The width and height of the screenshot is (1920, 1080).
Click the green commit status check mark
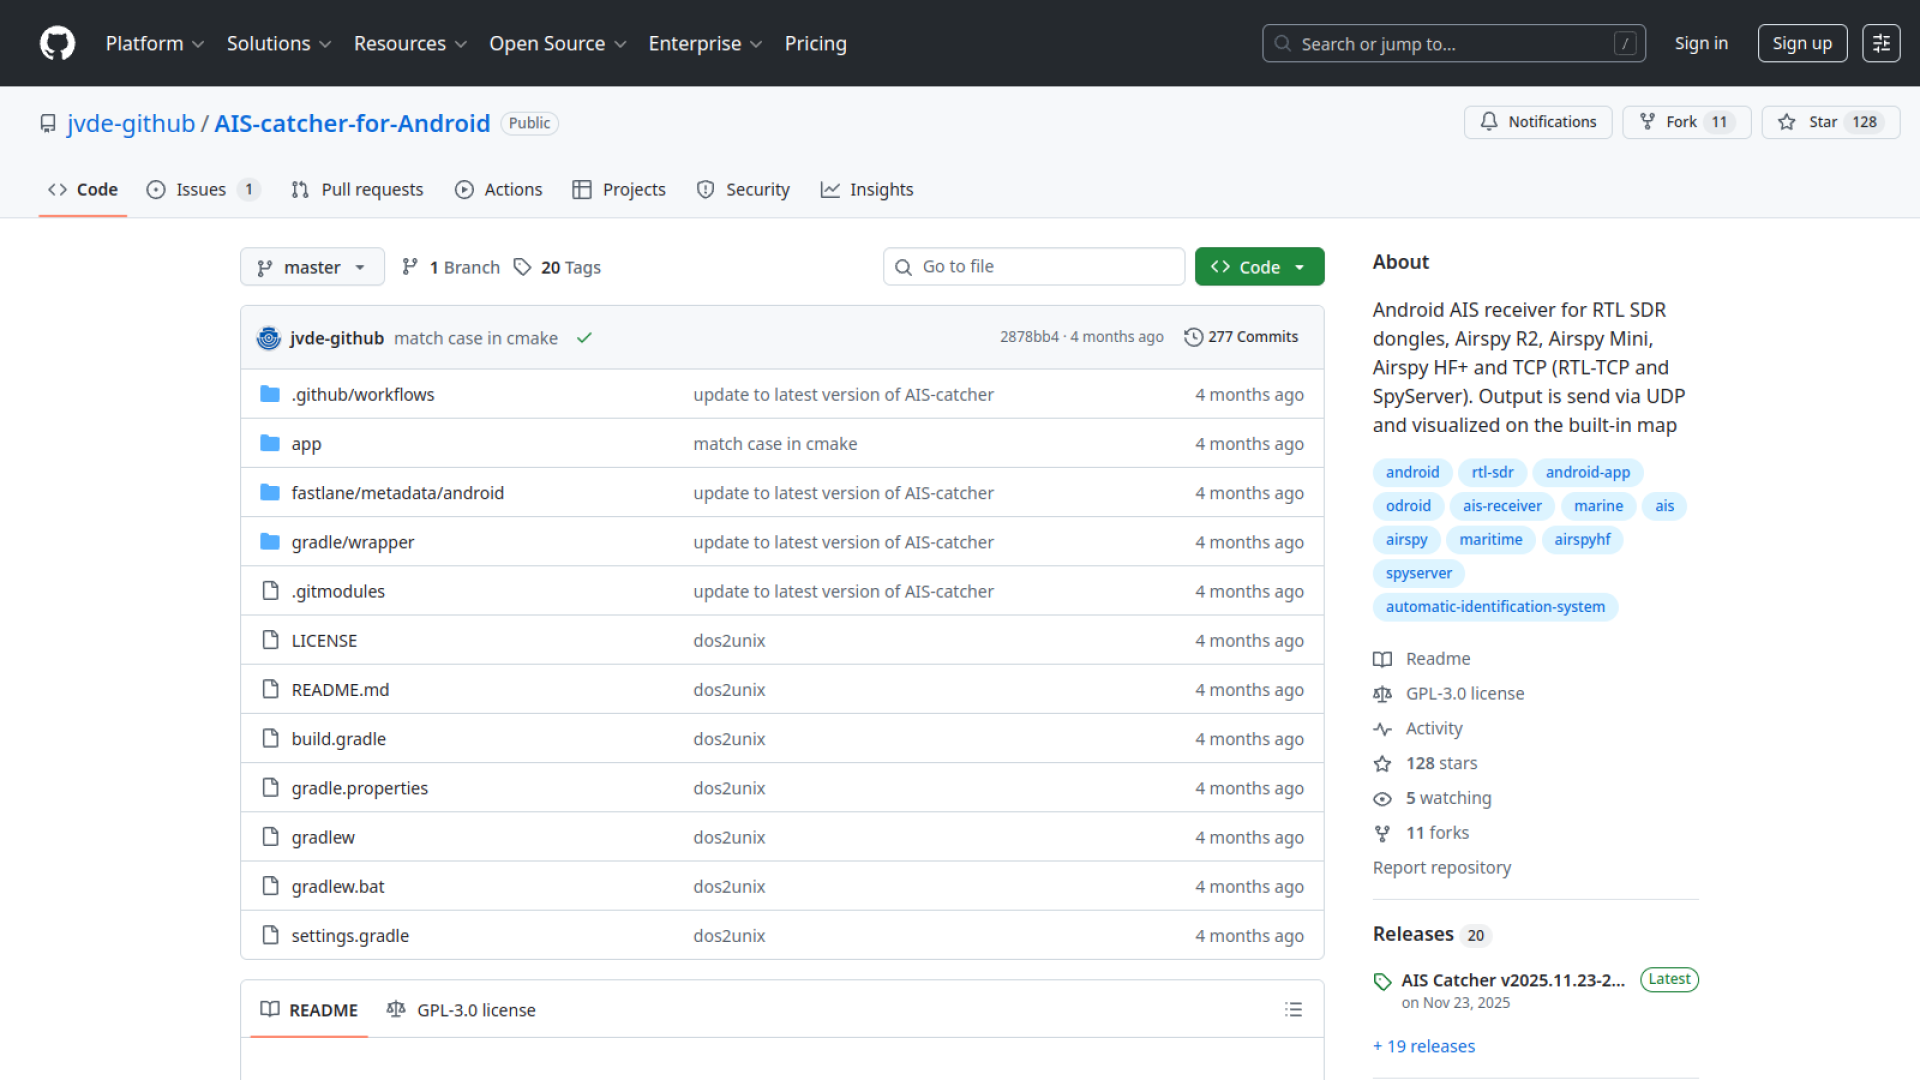tap(584, 338)
